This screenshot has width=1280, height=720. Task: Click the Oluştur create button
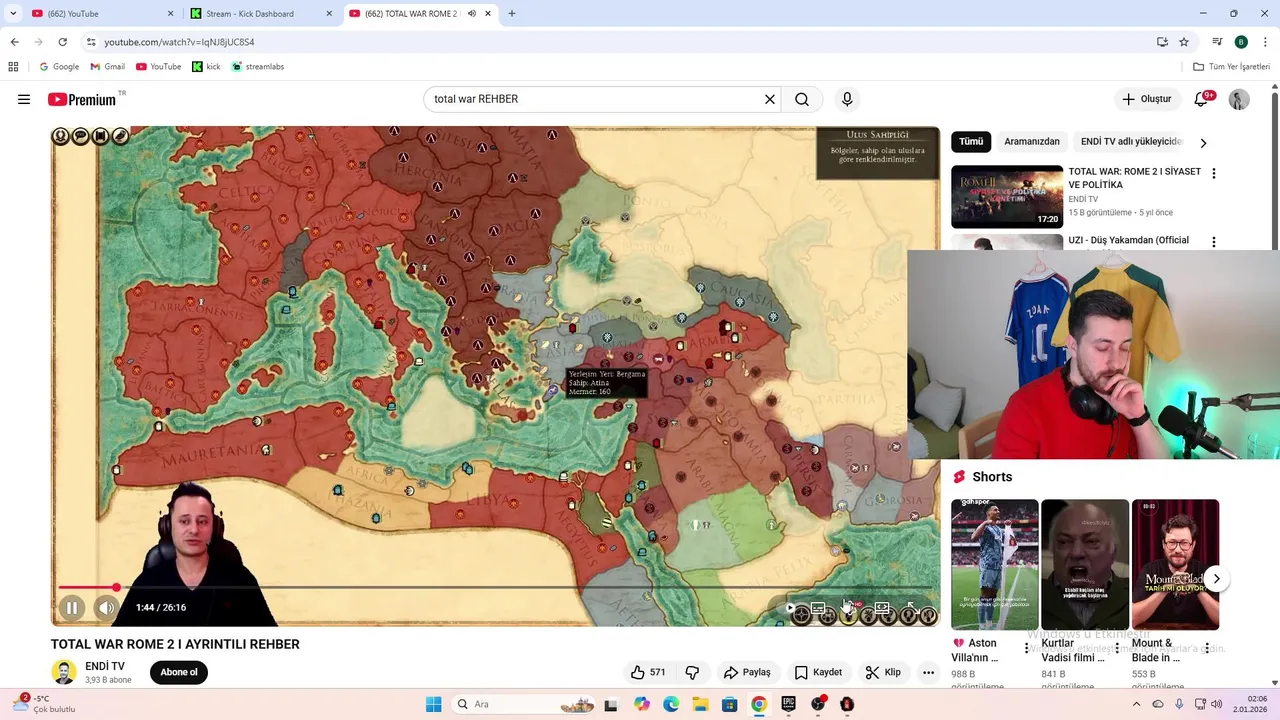click(x=1146, y=99)
